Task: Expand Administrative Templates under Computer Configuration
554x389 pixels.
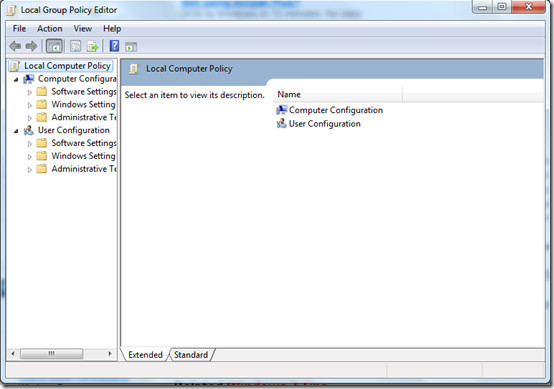Action: (x=30, y=118)
